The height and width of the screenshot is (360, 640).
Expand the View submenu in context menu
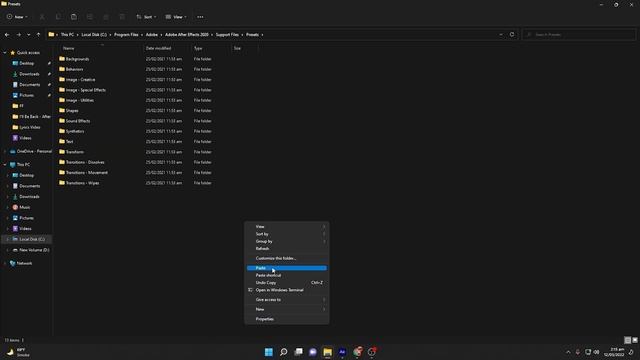287,227
